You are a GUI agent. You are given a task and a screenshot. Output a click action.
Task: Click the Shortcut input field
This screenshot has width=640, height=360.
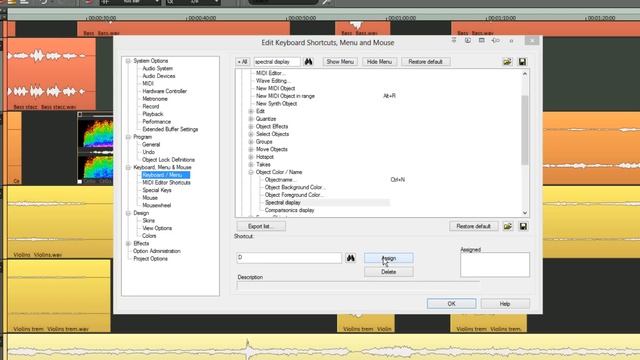289,258
